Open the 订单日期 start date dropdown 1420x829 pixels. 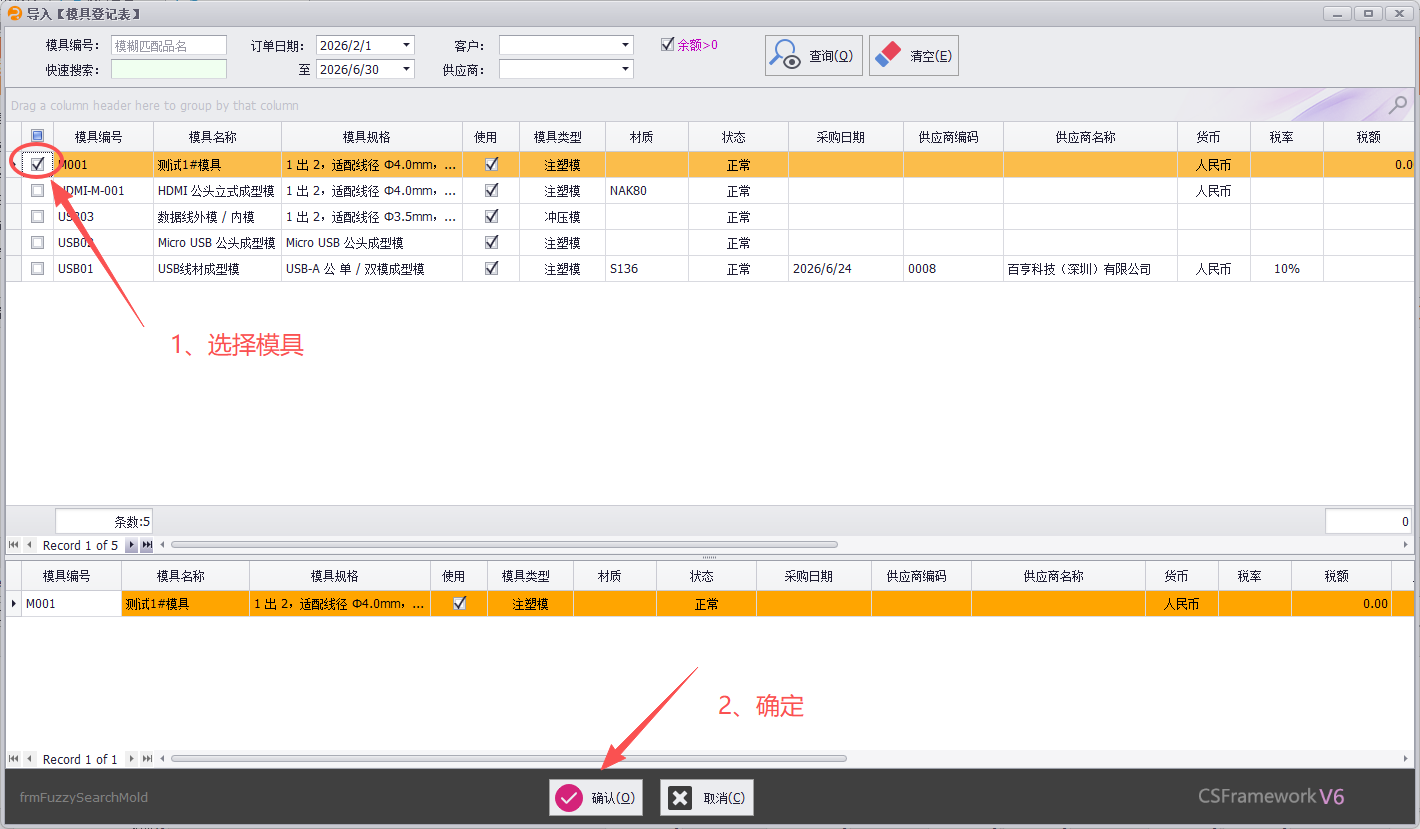click(406, 45)
